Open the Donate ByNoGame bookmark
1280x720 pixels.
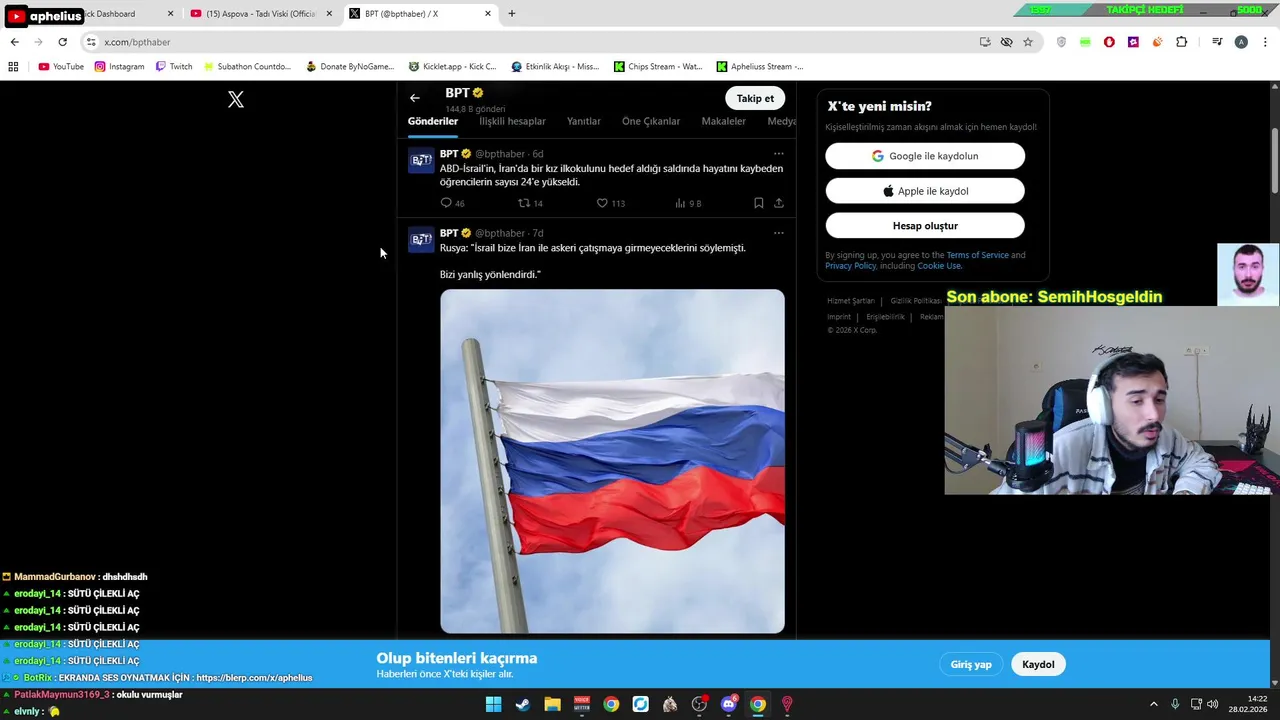(350, 67)
